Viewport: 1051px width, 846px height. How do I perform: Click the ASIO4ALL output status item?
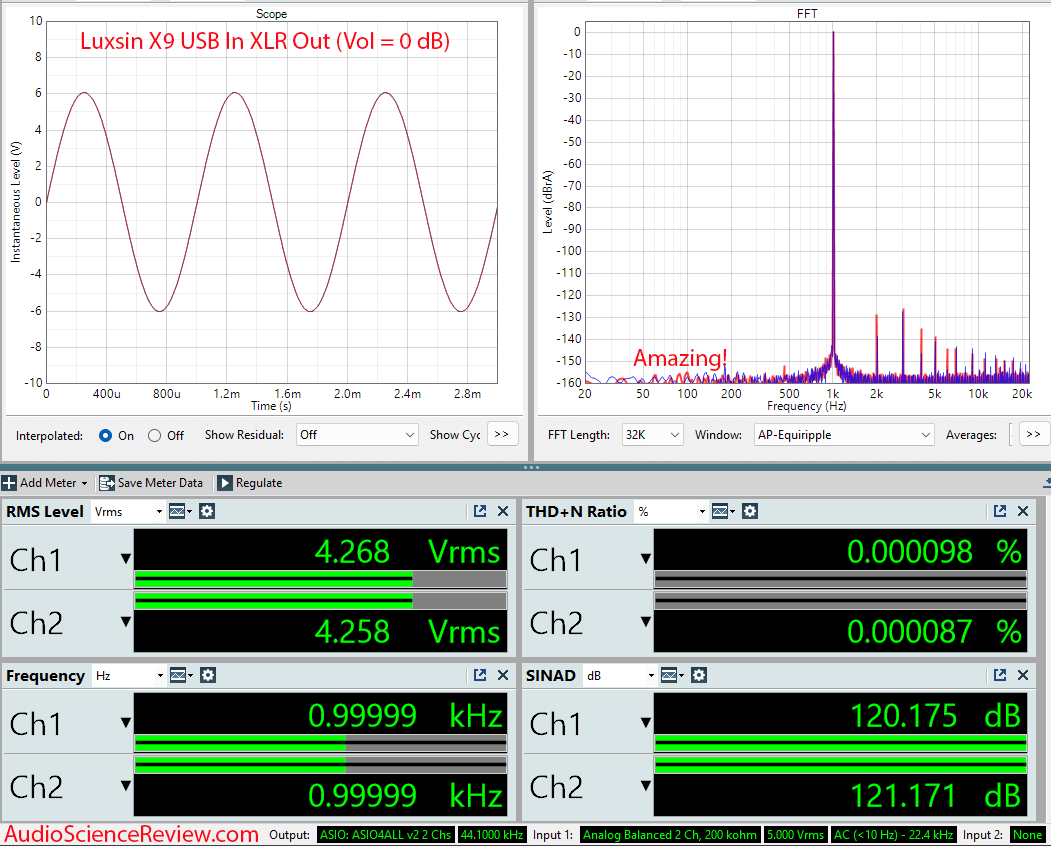(x=384, y=835)
